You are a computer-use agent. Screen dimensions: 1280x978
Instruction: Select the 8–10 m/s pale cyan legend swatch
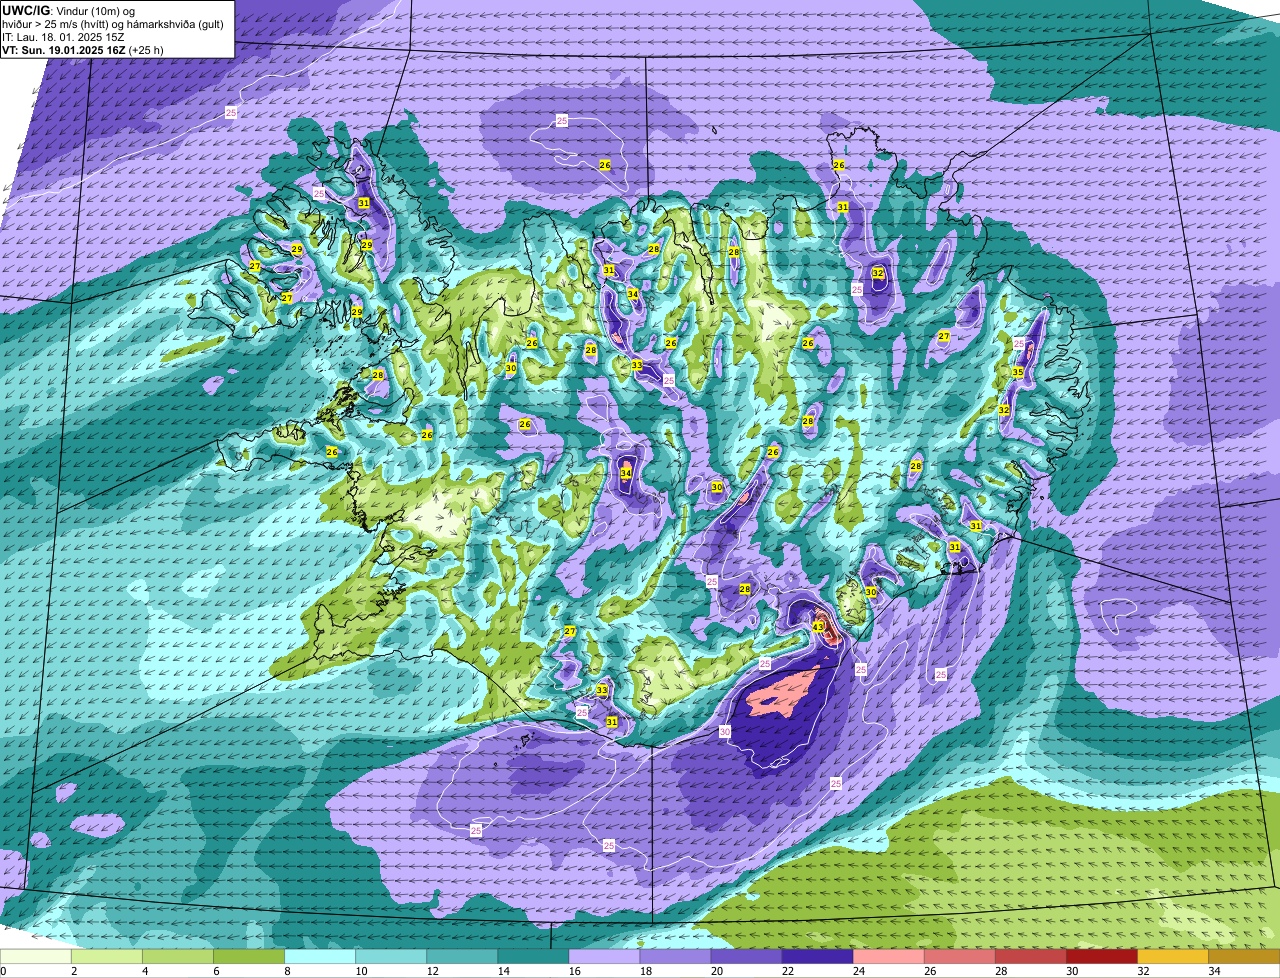[320, 957]
